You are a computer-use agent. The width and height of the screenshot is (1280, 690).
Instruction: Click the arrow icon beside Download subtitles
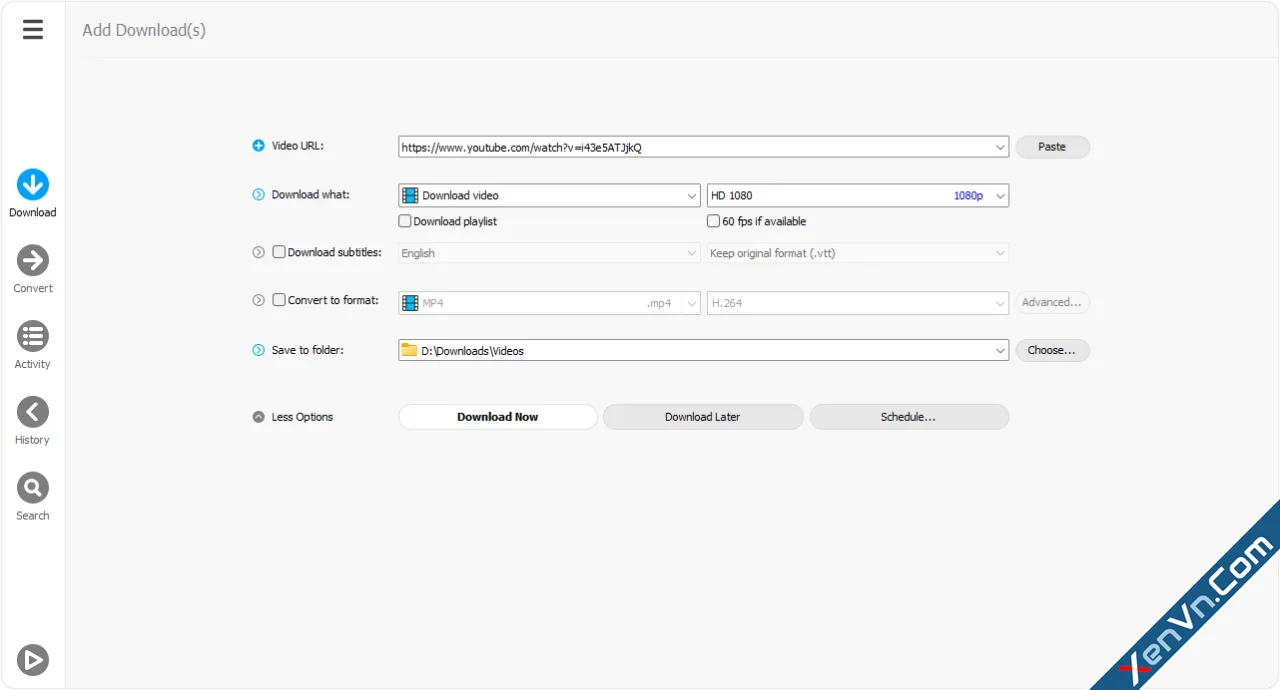(258, 253)
